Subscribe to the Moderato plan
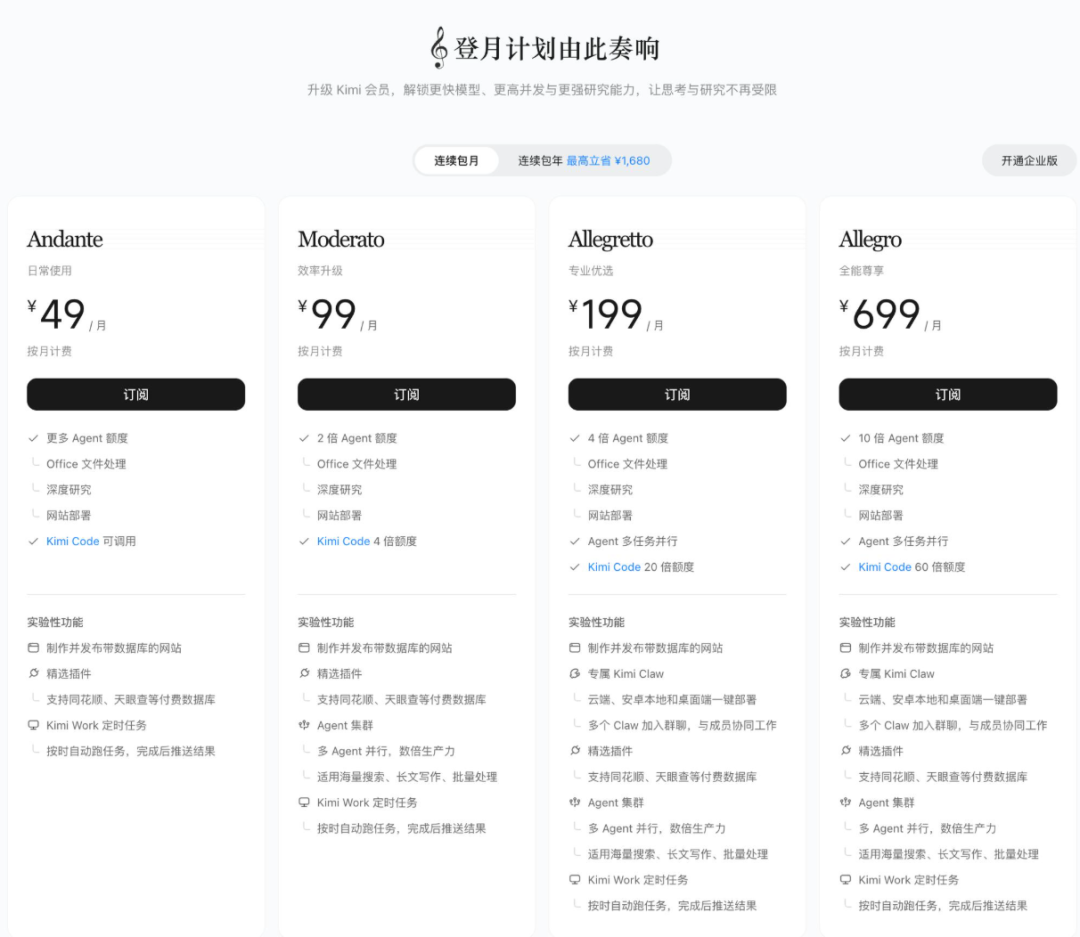Viewport: 1080px width, 937px height. tap(406, 394)
